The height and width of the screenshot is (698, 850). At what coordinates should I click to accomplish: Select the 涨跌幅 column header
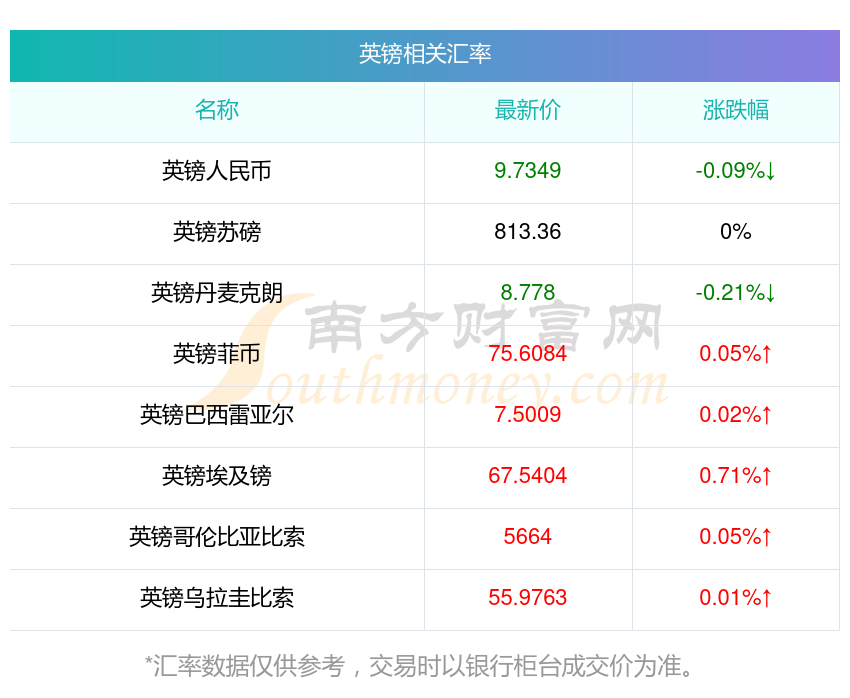pyautogui.click(x=736, y=110)
